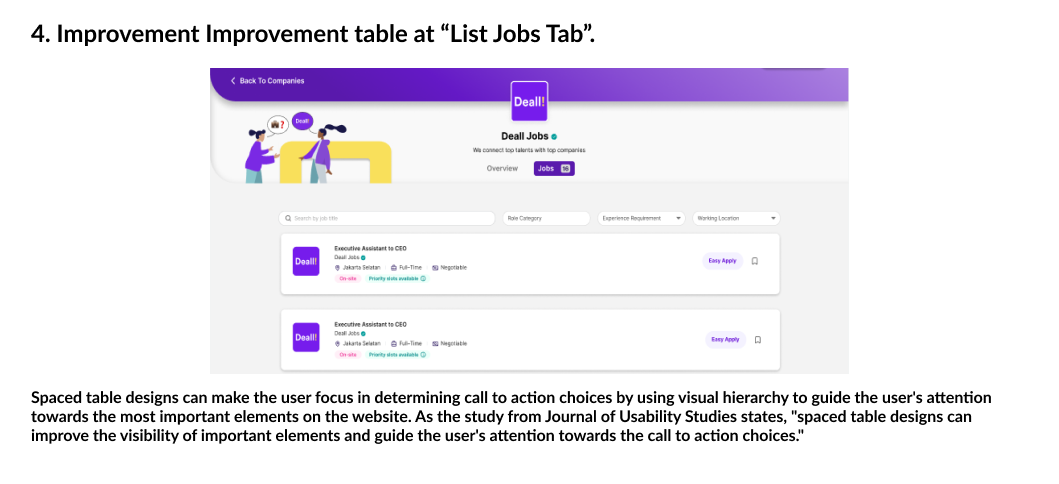The height and width of the screenshot is (484, 1059).
Task: Click the people illustration in the banner
Action: pyautogui.click(x=290, y=150)
